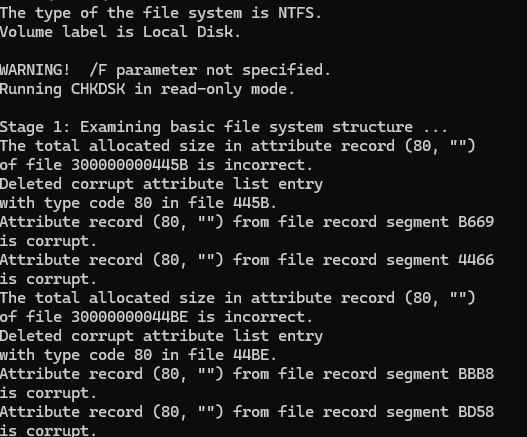Viewport: 527px width, 437px height.
Task: Click 'is corrupt.' below the B669 line
Action: click(x=48, y=241)
